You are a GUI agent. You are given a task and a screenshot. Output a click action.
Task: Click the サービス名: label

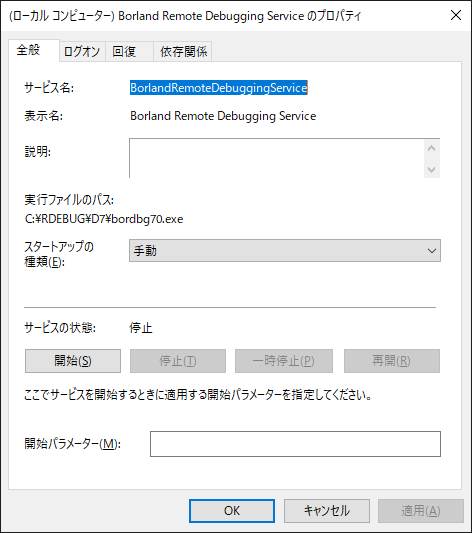click(49, 88)
